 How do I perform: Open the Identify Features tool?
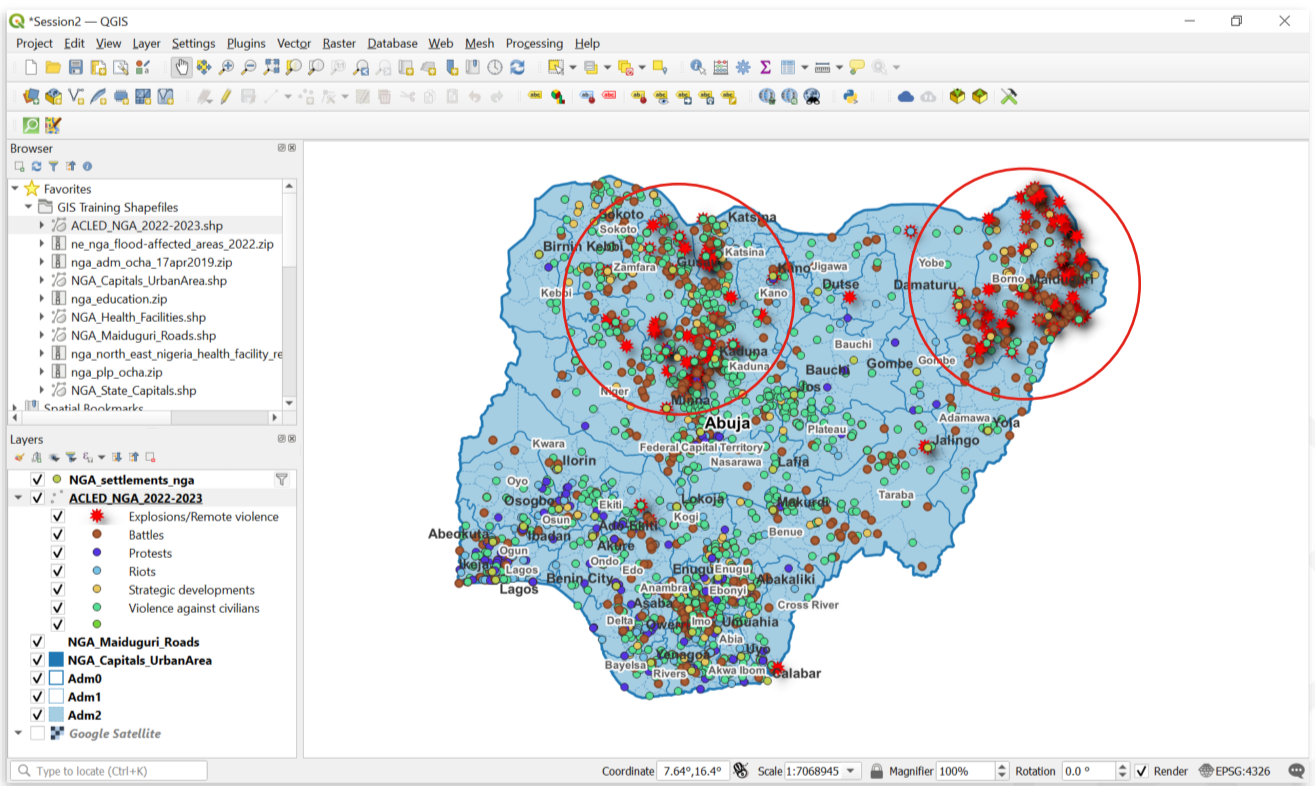tap(698, 67)
